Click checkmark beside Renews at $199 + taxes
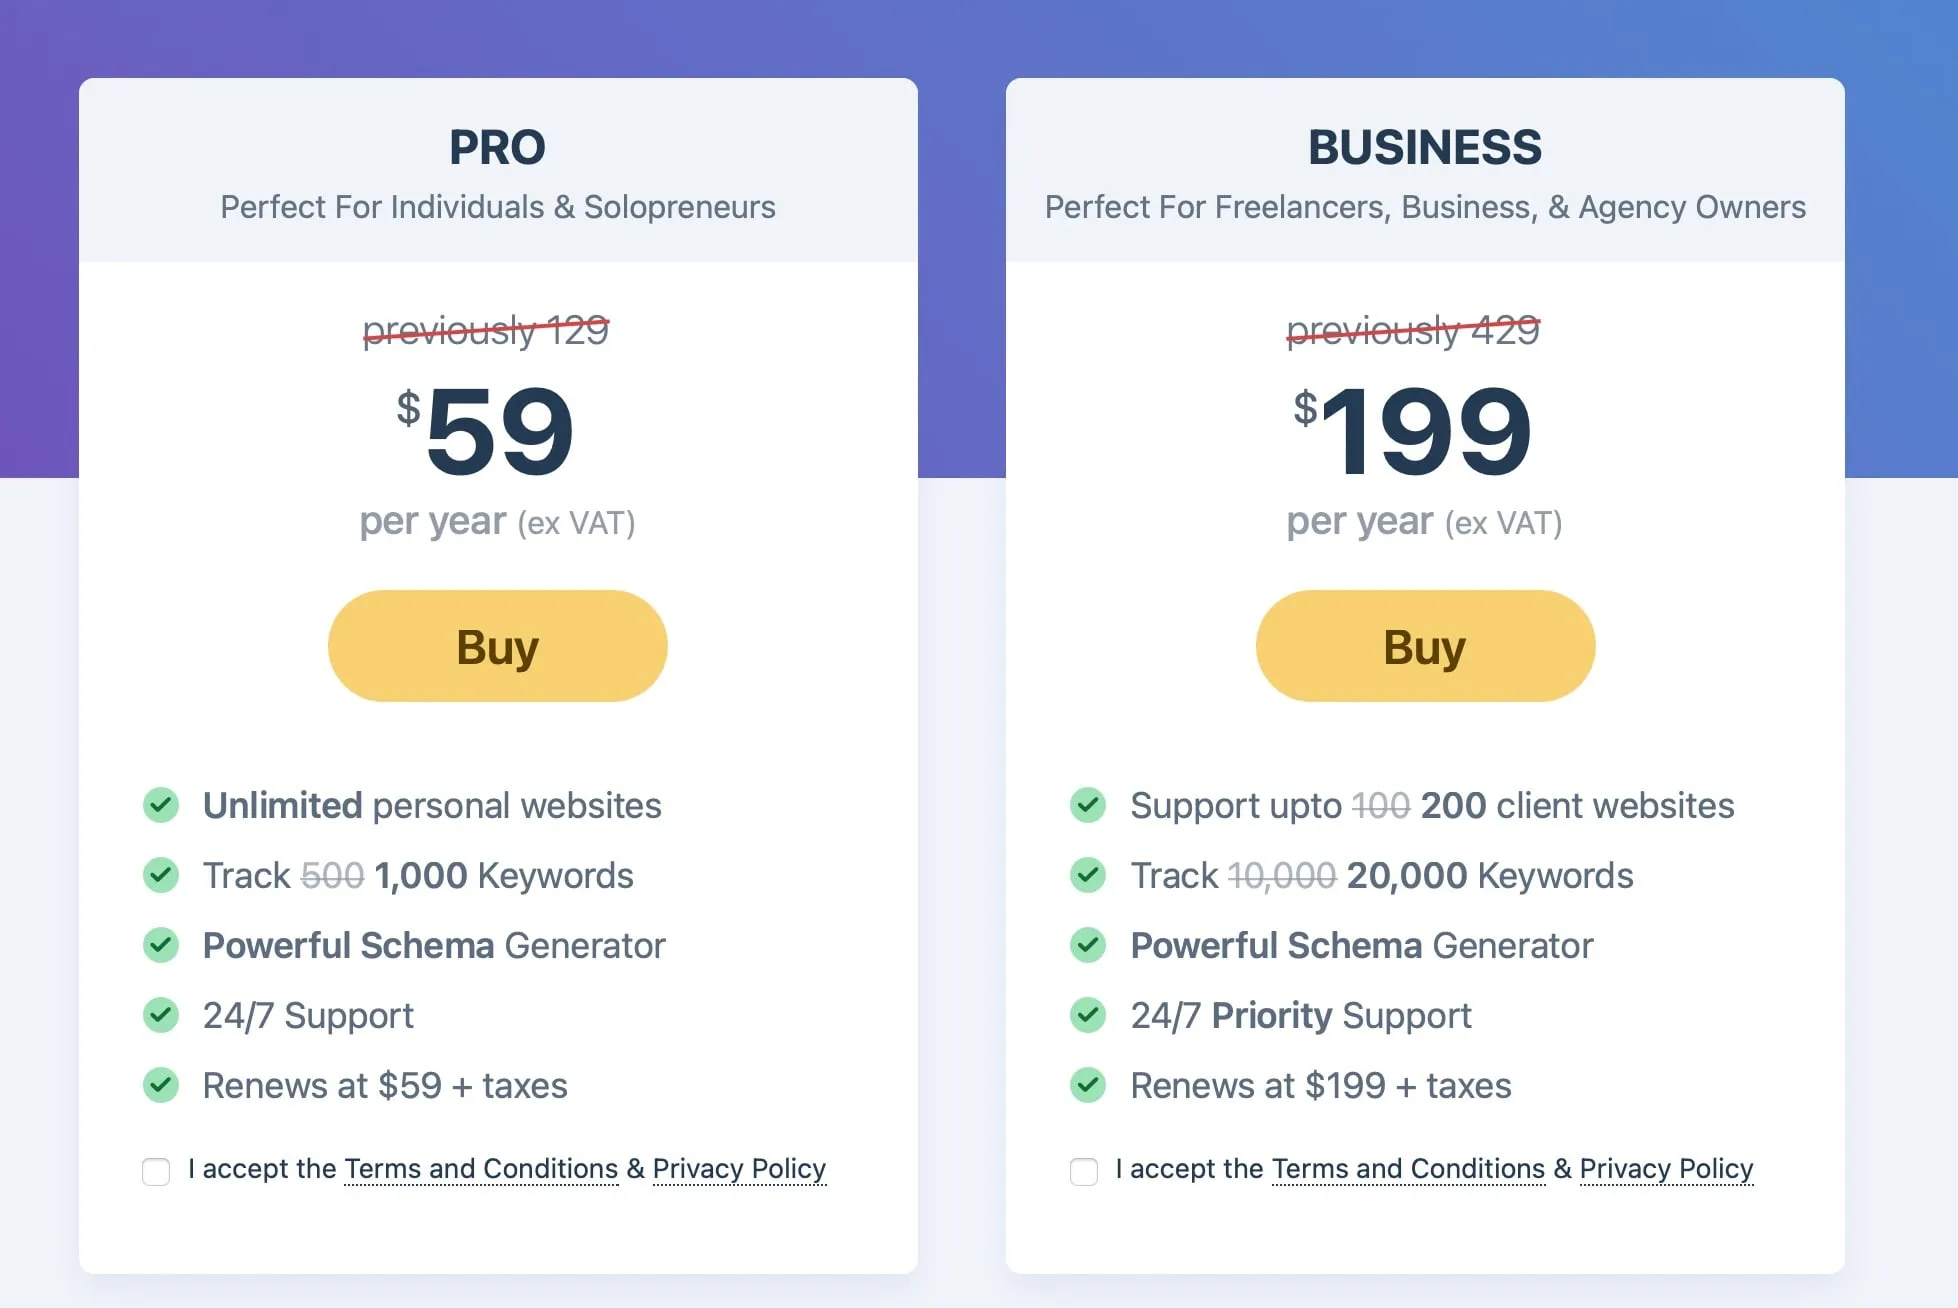 point(1088,1085)
